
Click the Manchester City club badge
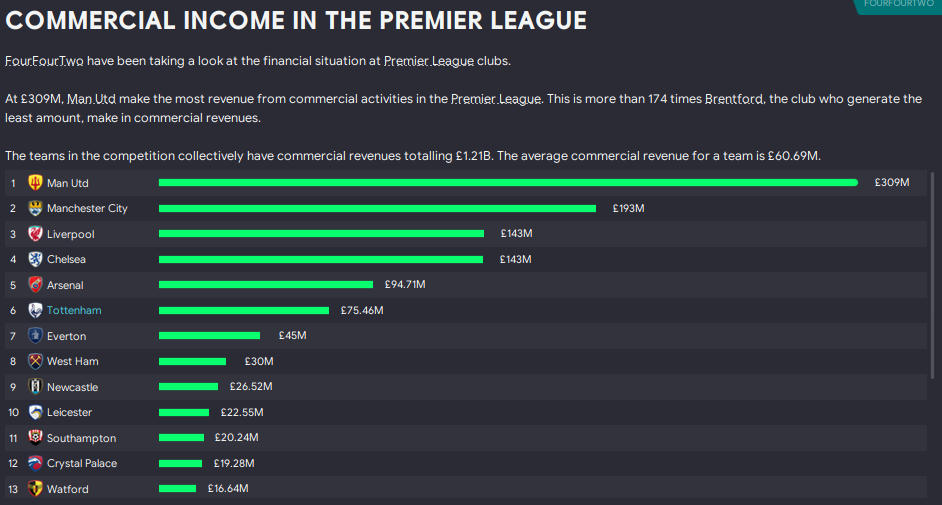point(36,209)
